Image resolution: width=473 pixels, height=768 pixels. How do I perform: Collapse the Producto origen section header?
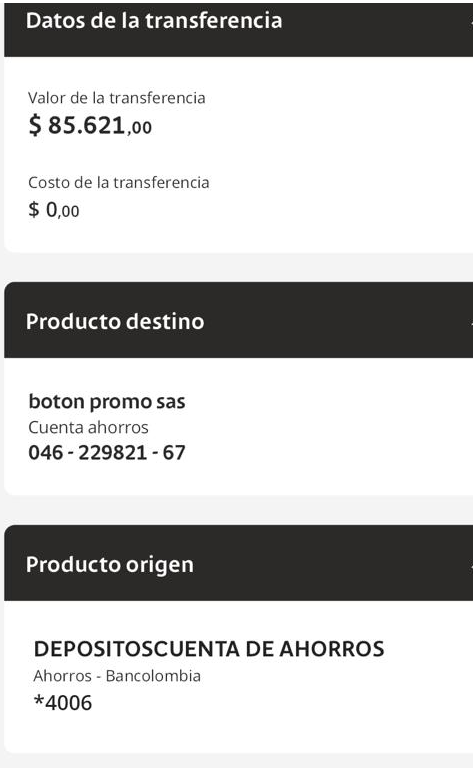tap(238, 563)
